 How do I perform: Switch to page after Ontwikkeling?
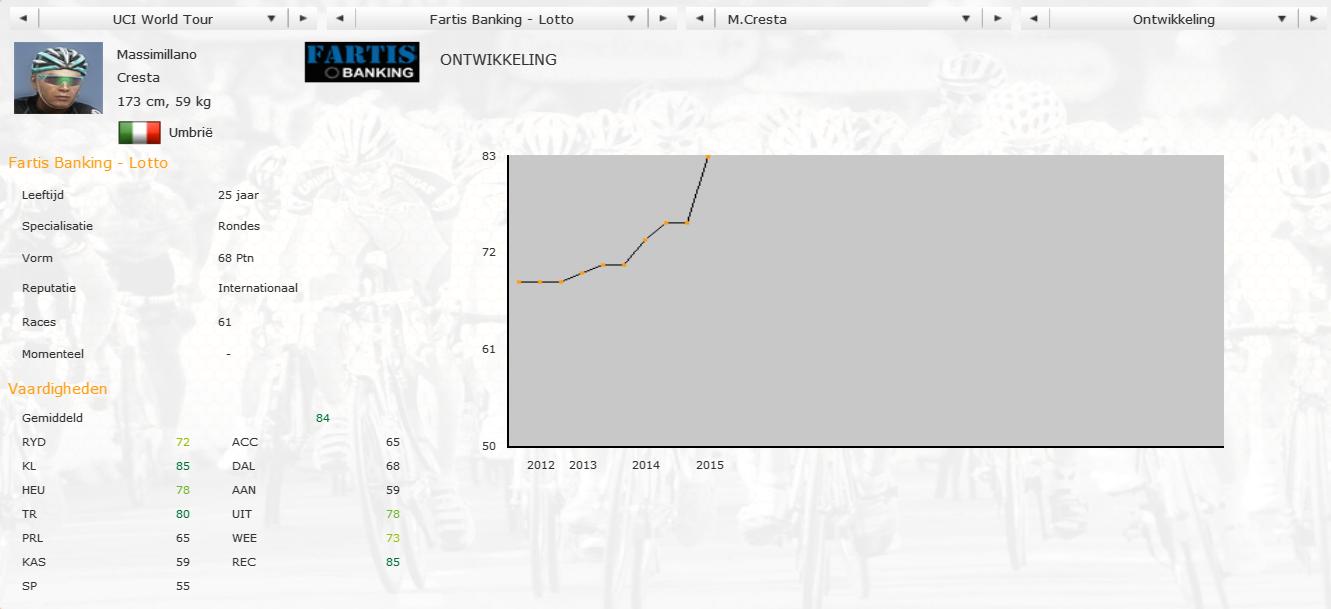(x=1313, y=19)
